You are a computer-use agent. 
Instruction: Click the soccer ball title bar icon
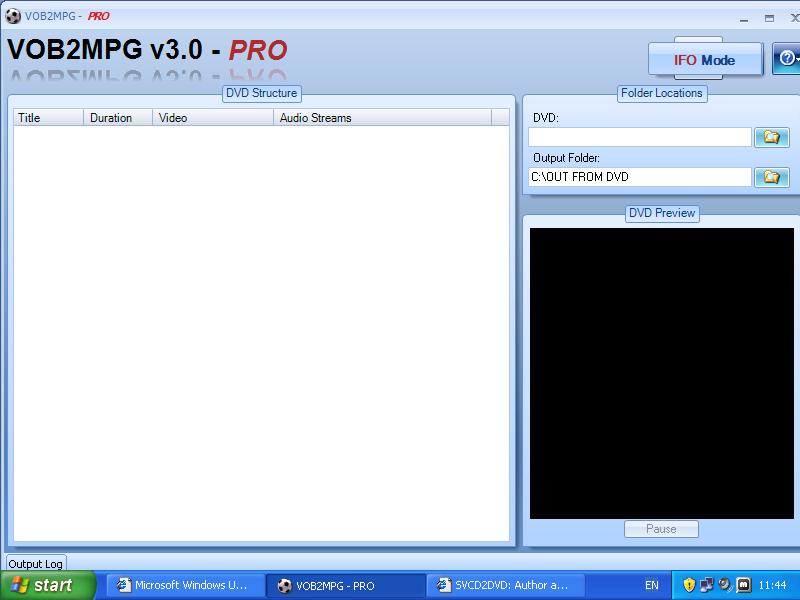[13, 16]
